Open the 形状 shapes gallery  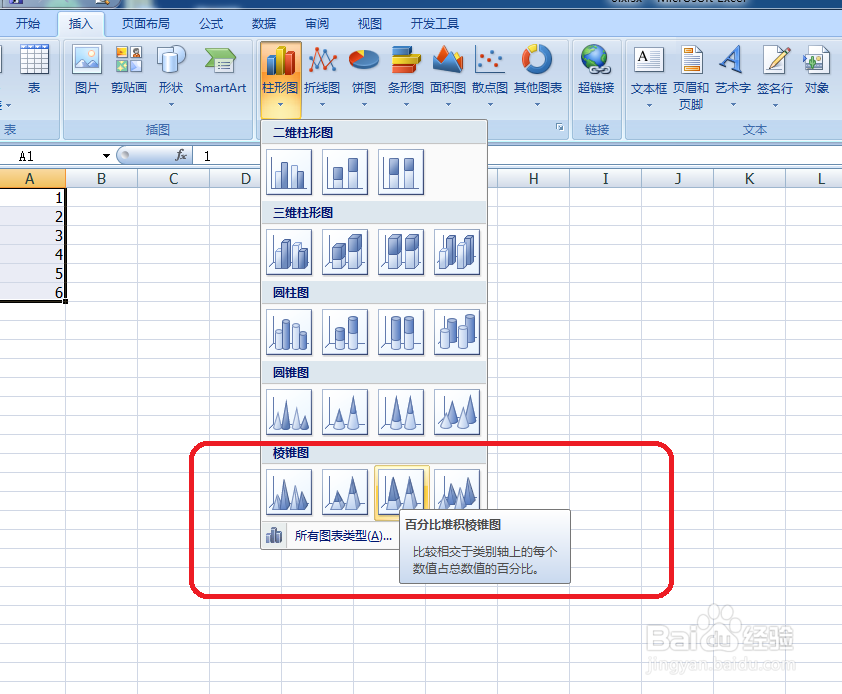coord(171,78)
